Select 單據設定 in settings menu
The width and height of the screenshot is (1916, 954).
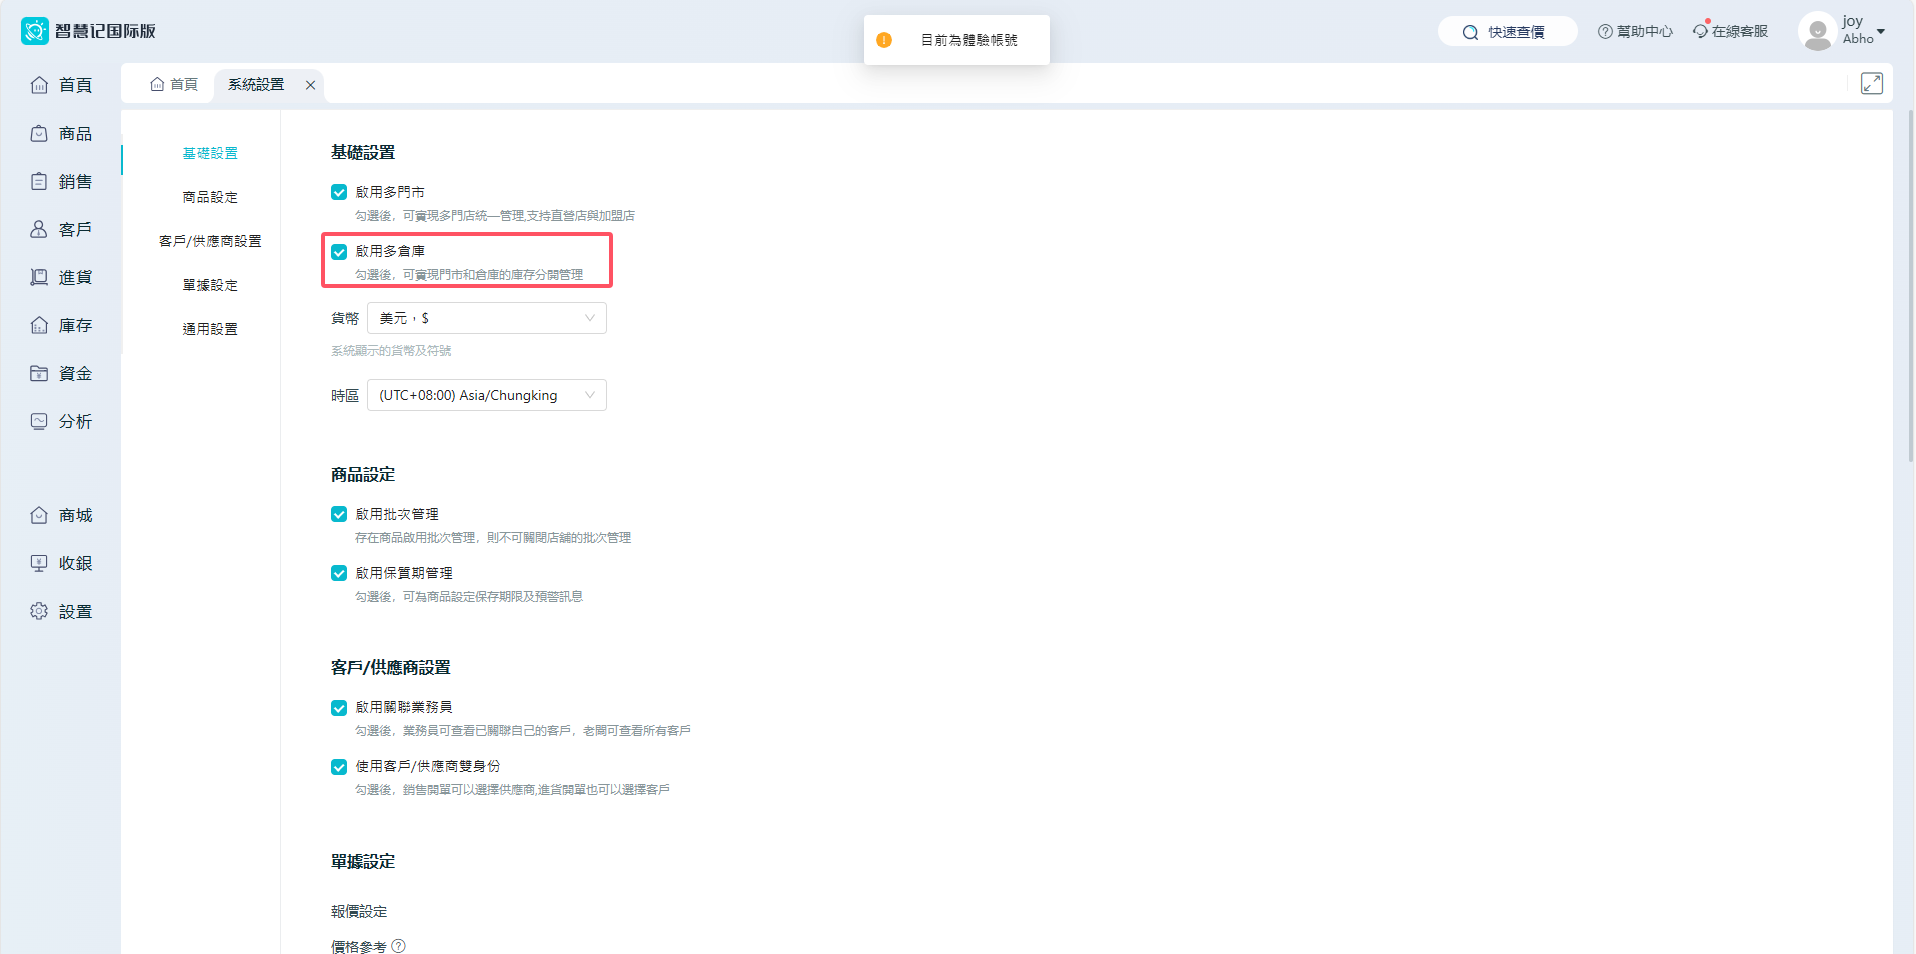(210, 285)
